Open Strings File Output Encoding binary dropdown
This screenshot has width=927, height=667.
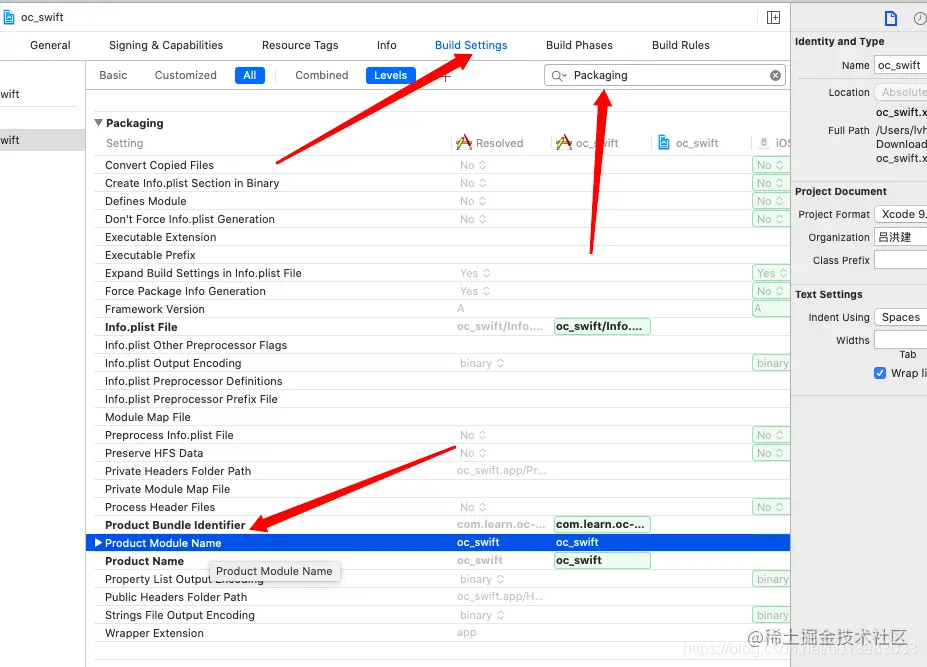click(482, 615)
